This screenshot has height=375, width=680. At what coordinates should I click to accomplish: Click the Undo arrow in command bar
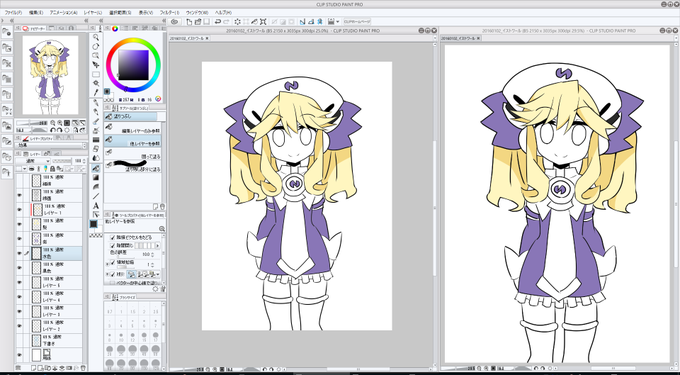pos(217,21)
